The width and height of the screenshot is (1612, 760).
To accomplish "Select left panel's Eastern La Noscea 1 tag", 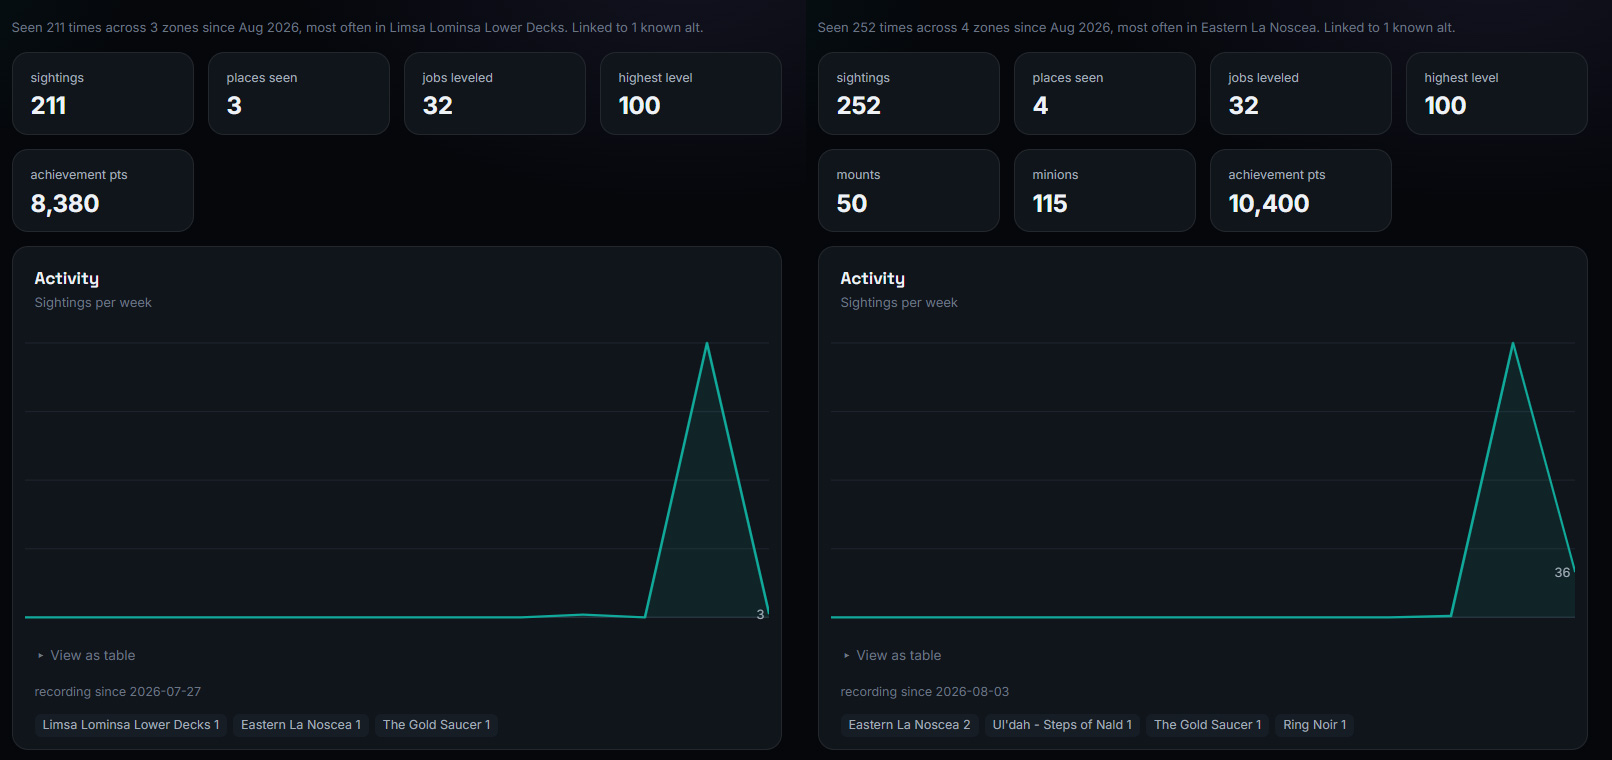I will click(301, 725).
